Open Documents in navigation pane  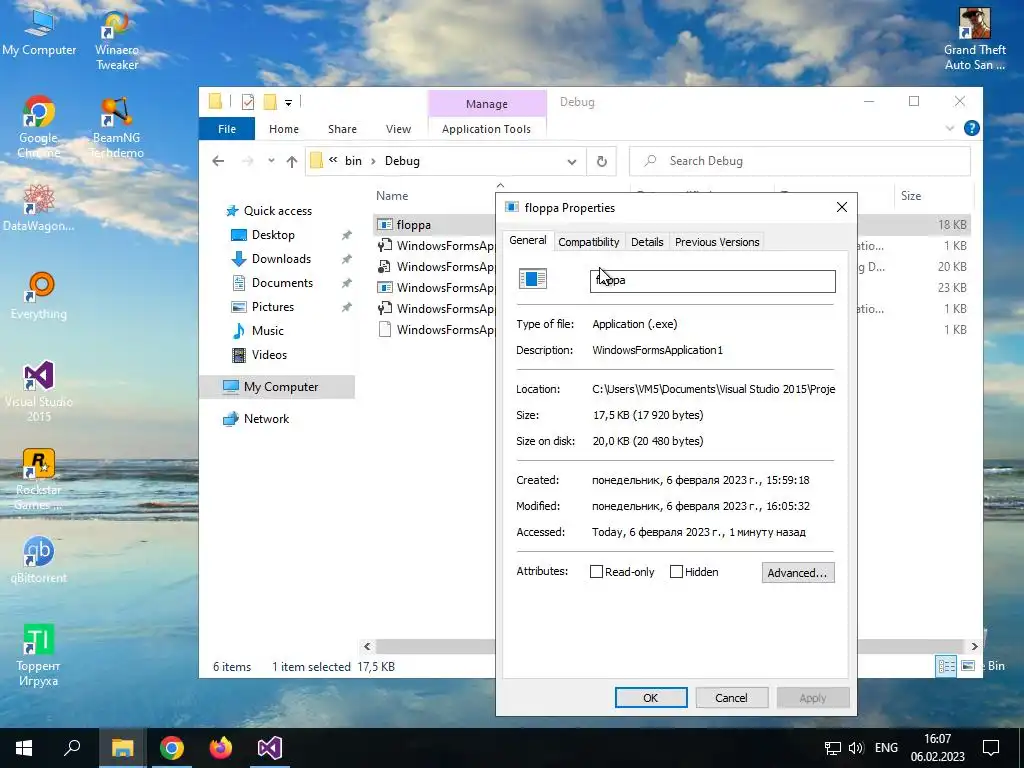click(282, 283)
